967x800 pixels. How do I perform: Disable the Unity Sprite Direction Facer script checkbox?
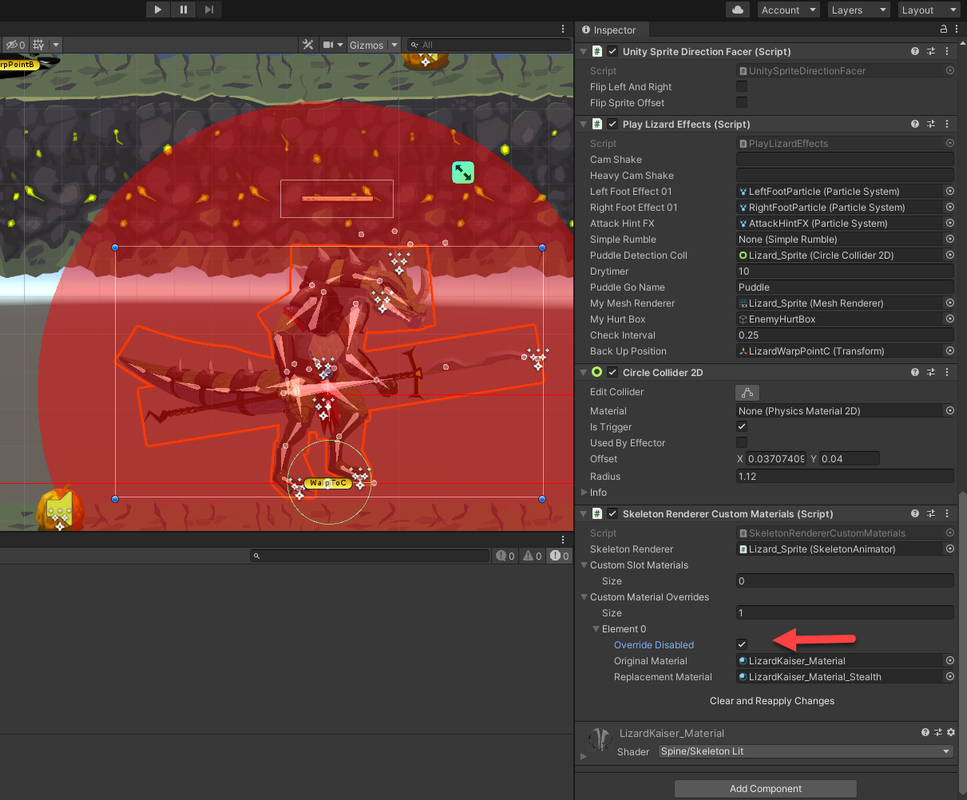(612, 51)
